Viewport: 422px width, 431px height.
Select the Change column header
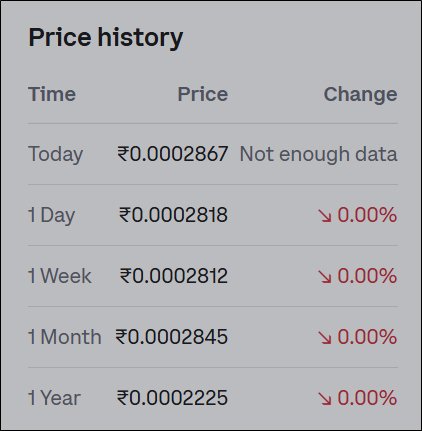(360, 95)
